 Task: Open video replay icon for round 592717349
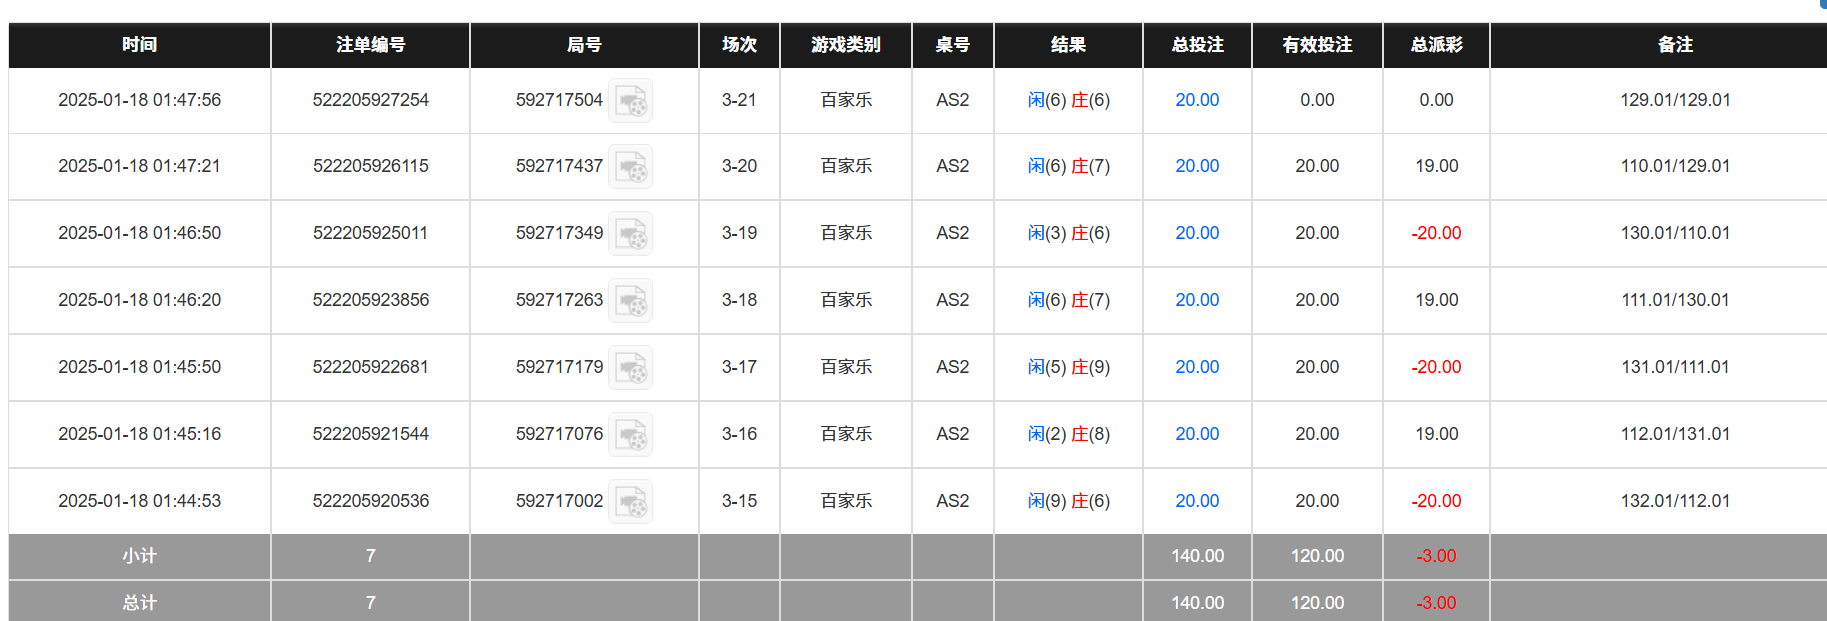(x=631, y=234)
